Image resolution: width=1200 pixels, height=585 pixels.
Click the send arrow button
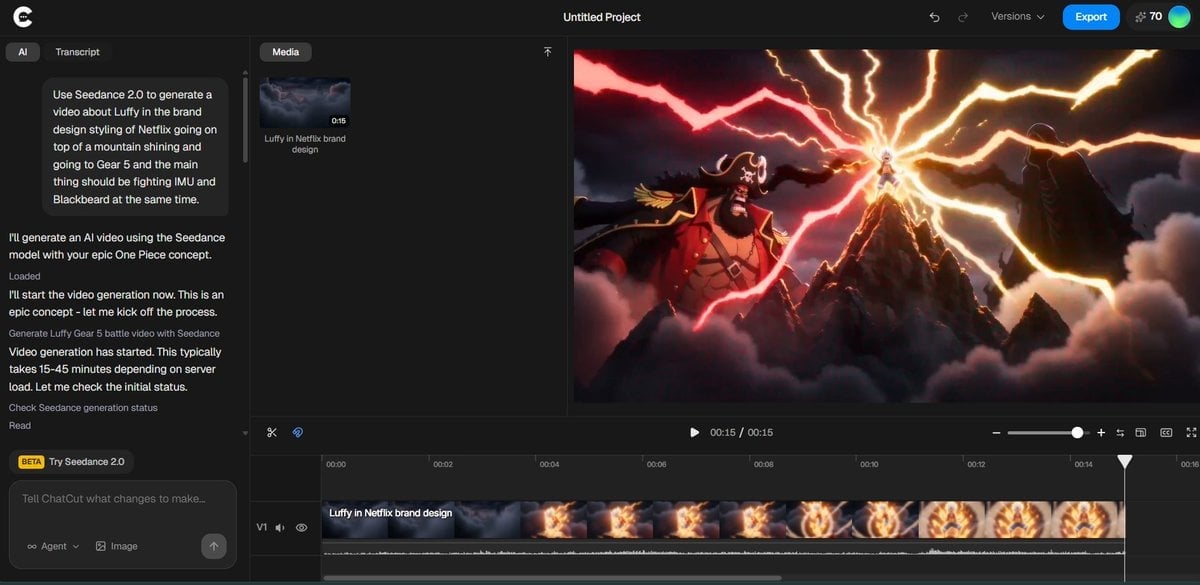pyautogui.click(x=213, y=546)
